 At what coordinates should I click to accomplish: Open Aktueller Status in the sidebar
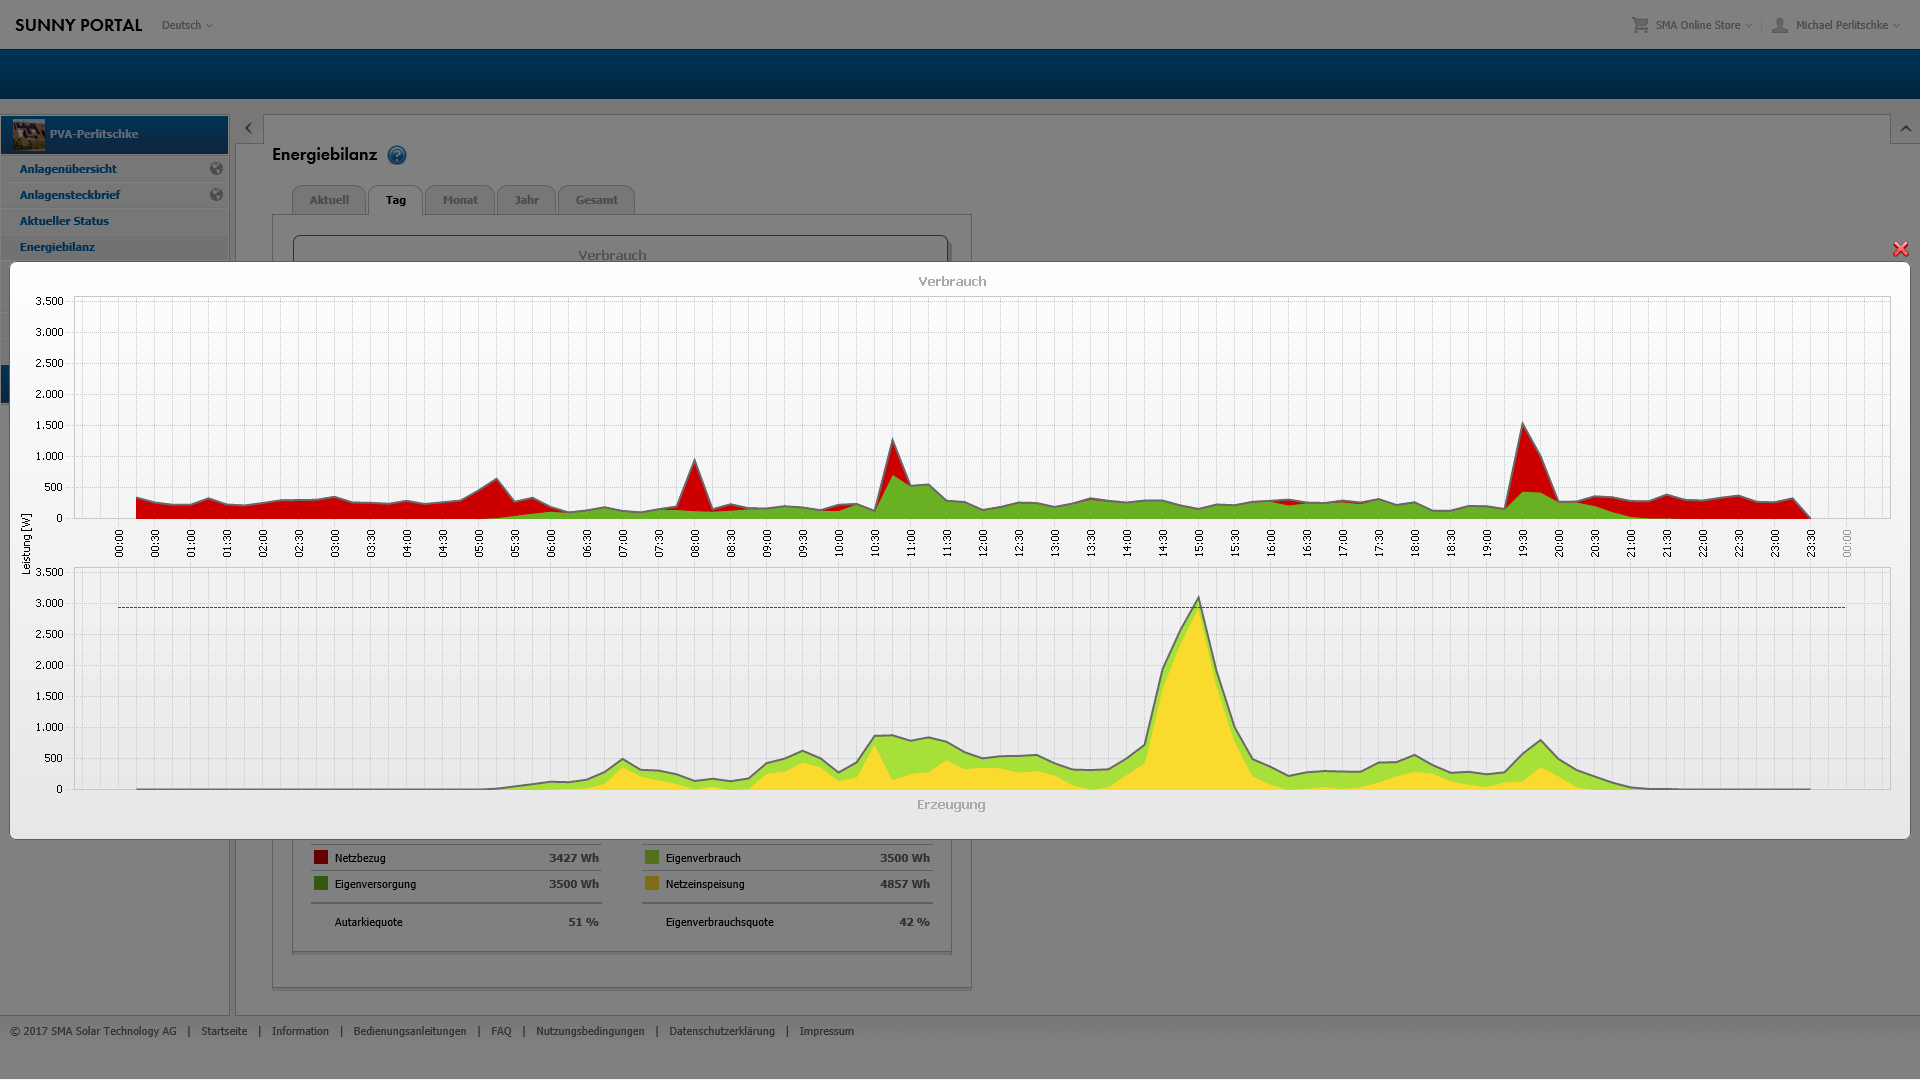pos(64,221)
